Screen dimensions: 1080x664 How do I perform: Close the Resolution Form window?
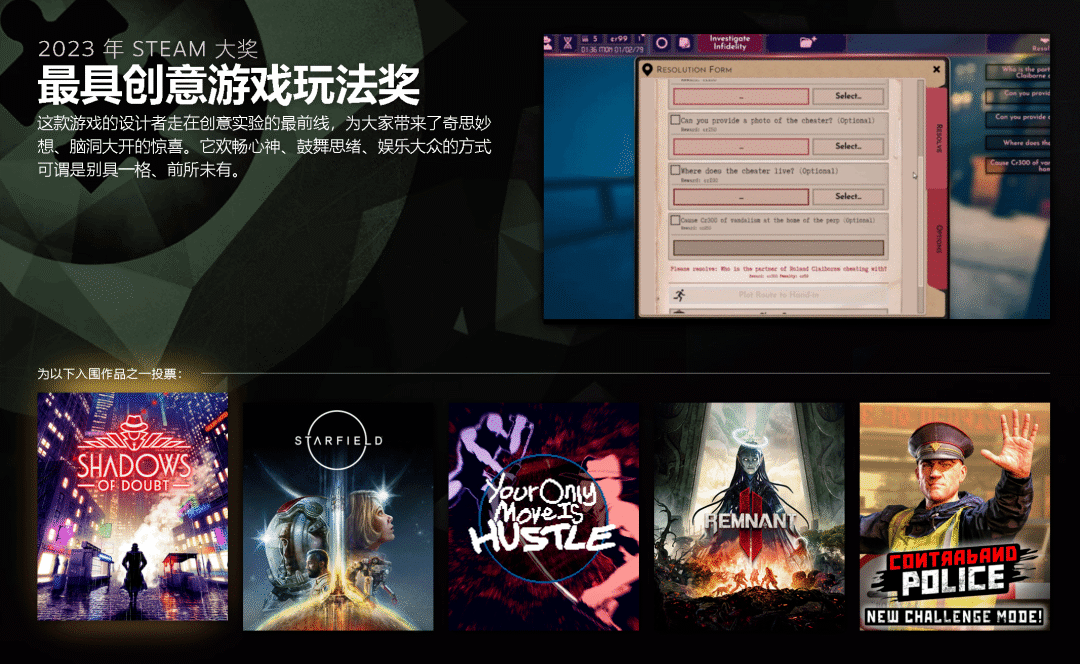tap(936, 69)
